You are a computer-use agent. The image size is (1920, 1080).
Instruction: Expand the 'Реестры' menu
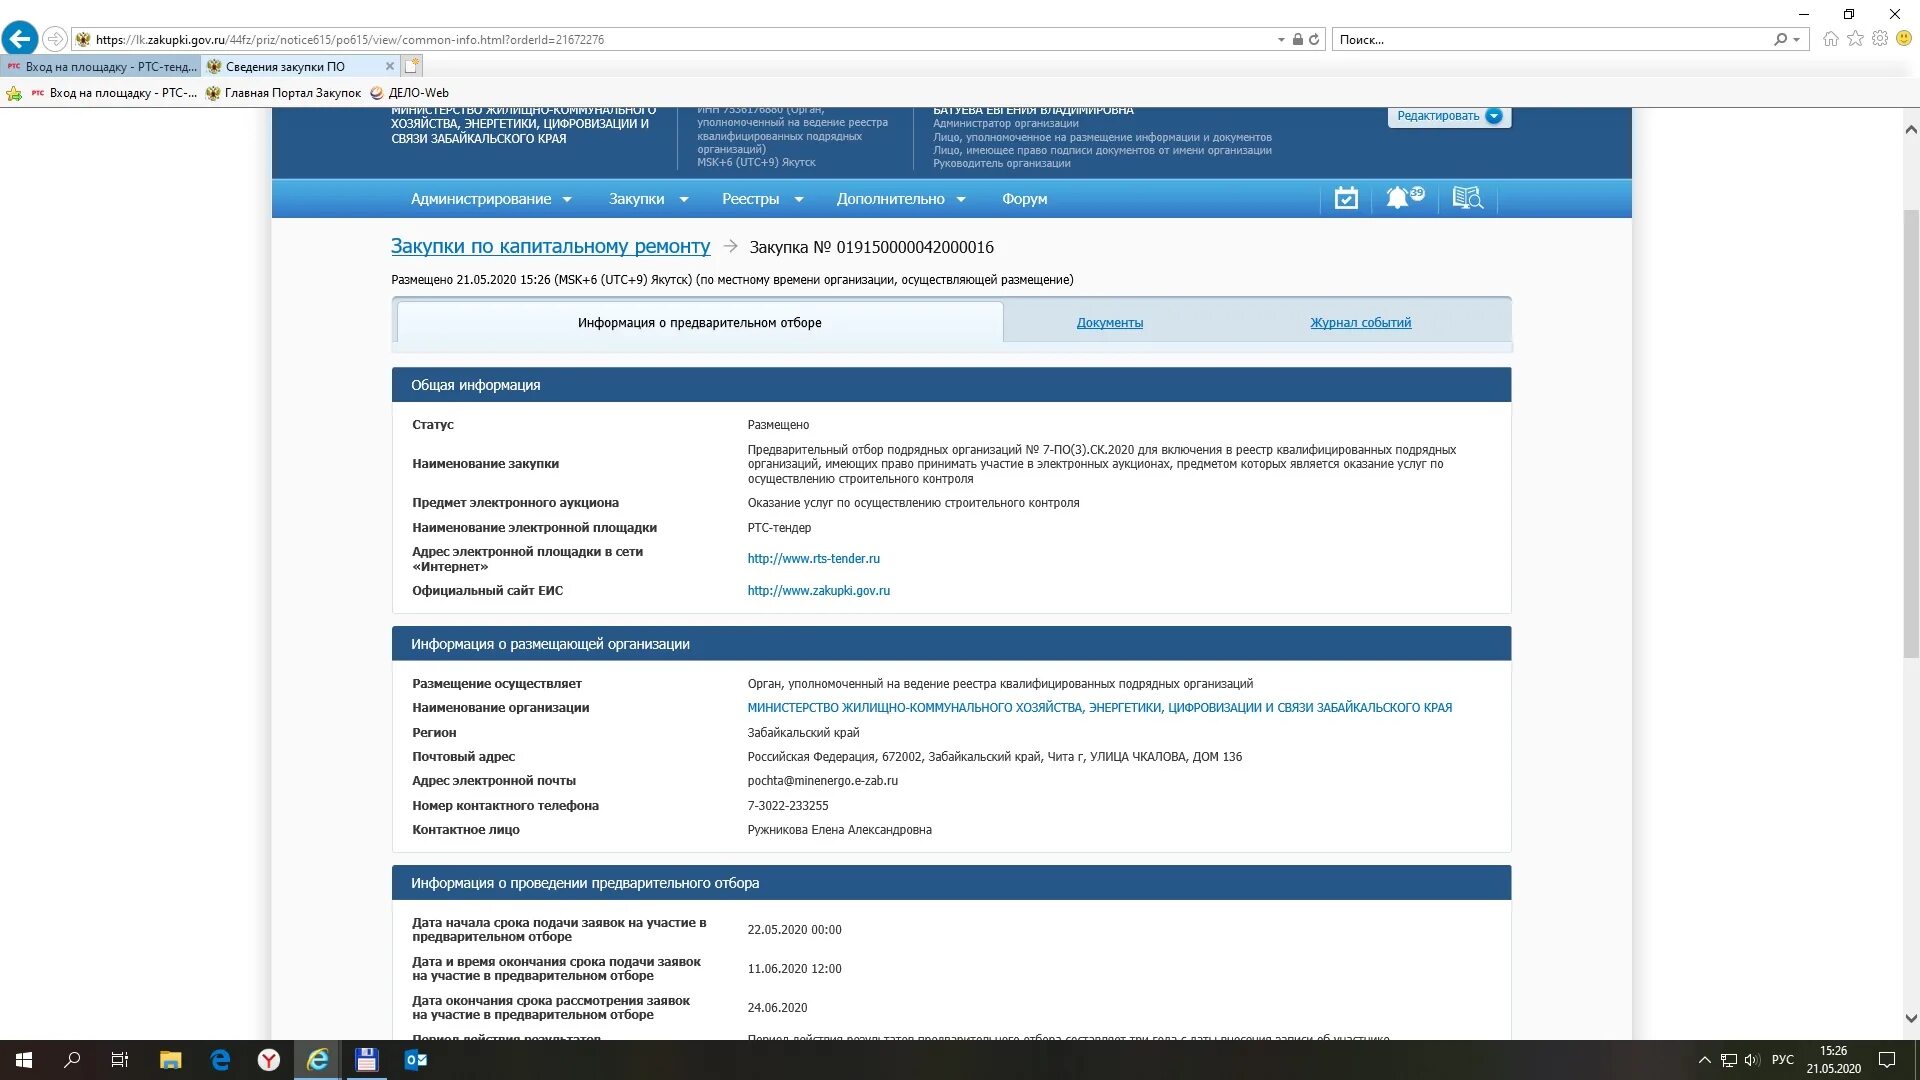[x=762, y=199]
